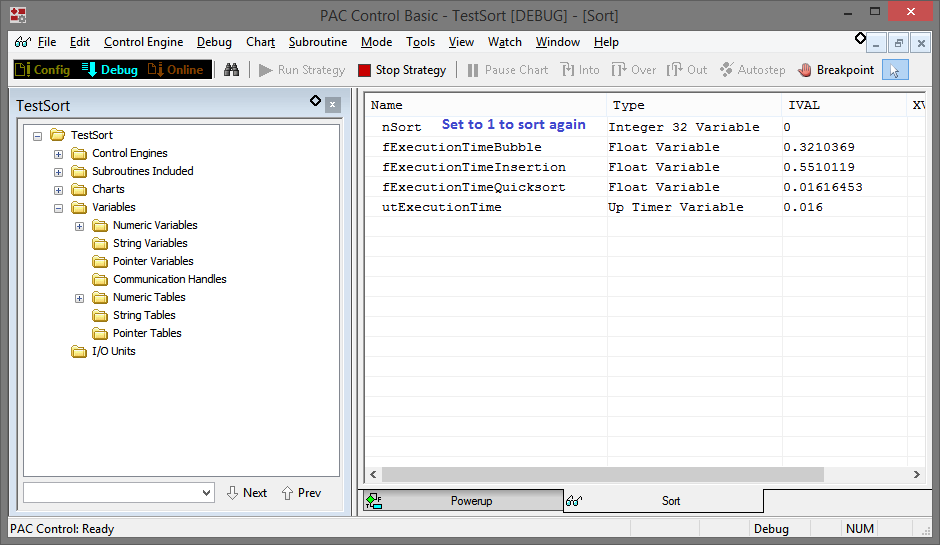Select String Tables tree item

144,315
